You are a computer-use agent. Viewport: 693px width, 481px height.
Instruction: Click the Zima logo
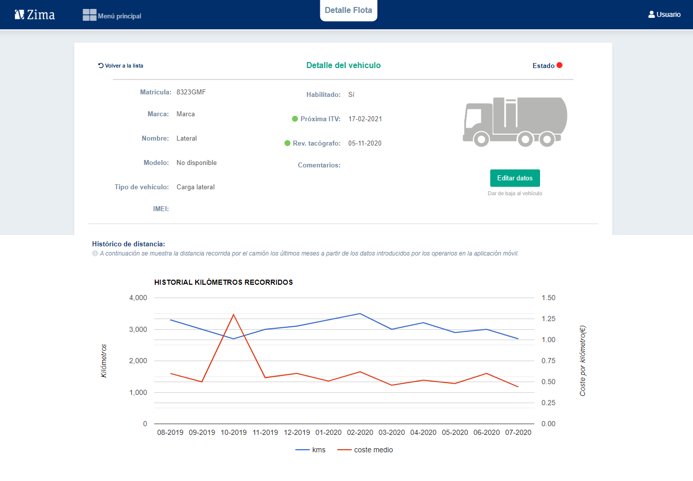(x=34, y=14)
